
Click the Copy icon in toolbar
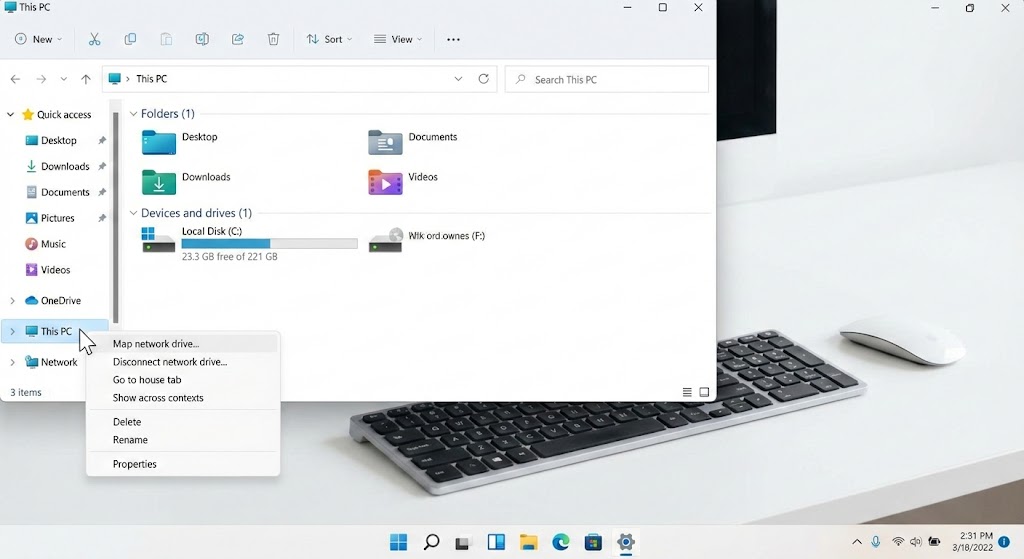(130, 39)
